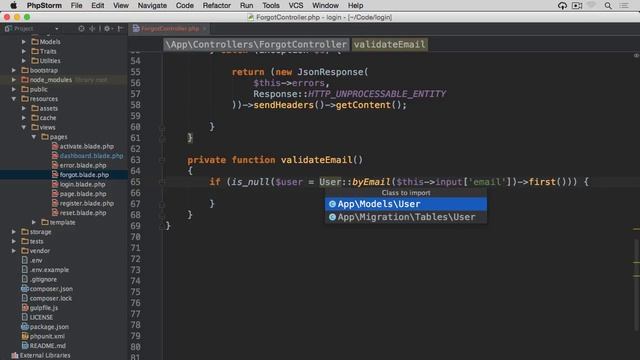Open dashboard.blade.php file
Viewport: 640px width, 360px height.
(91, 156)
